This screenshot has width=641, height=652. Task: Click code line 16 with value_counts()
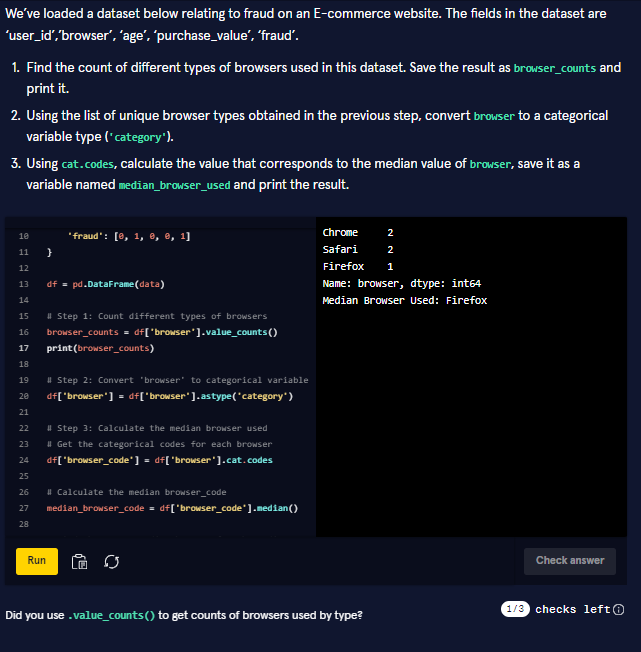pos(162,332)
